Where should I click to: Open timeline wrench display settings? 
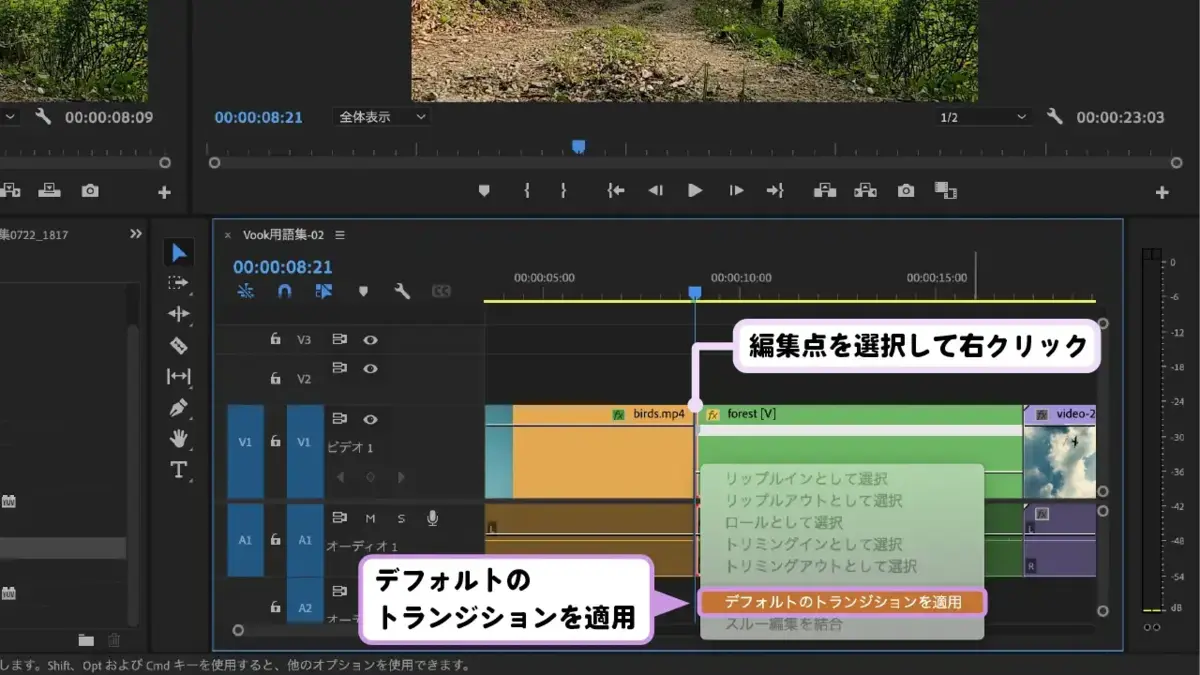402,291
